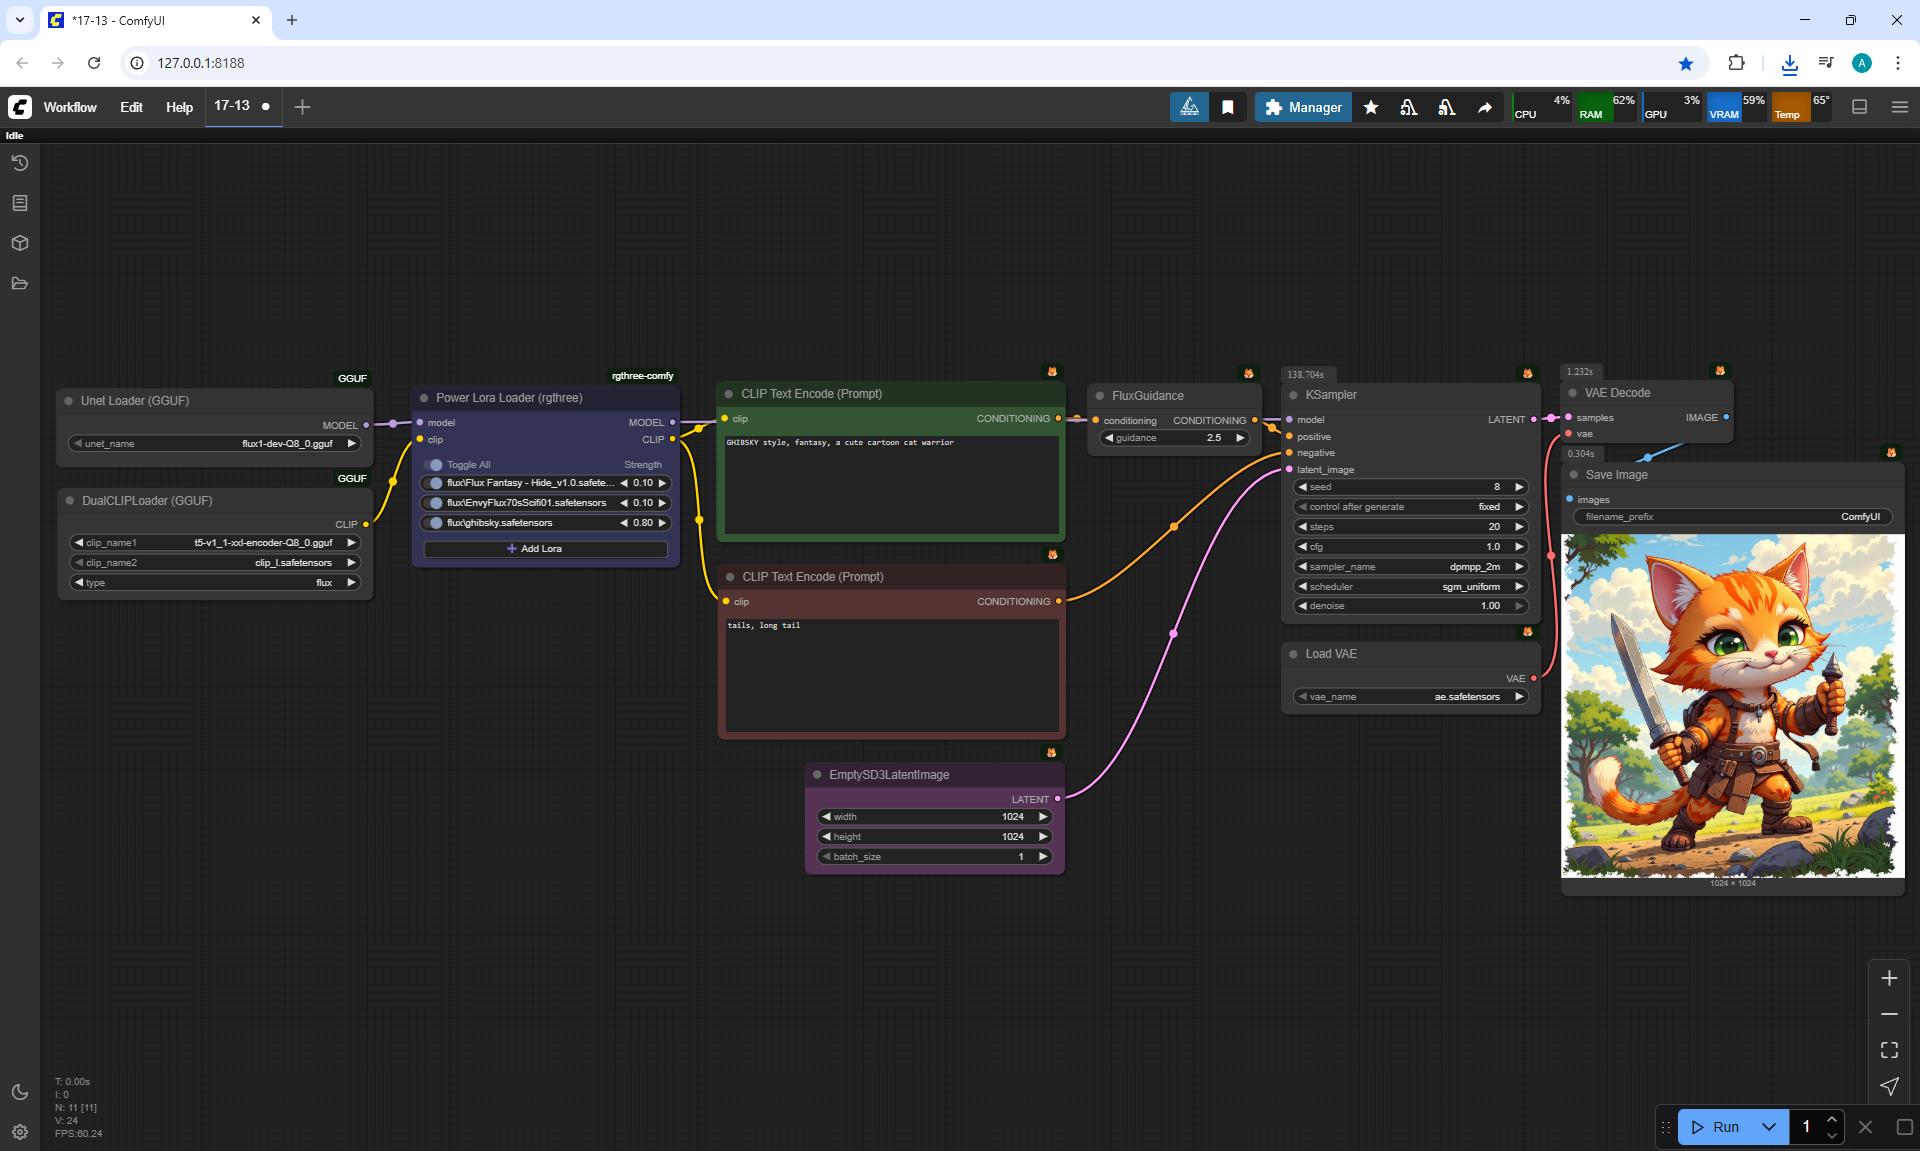This screenshot has height=1151, width=1920.
Task: Open the sampler_name dpmpp_2m selector
Action: 1410,567
